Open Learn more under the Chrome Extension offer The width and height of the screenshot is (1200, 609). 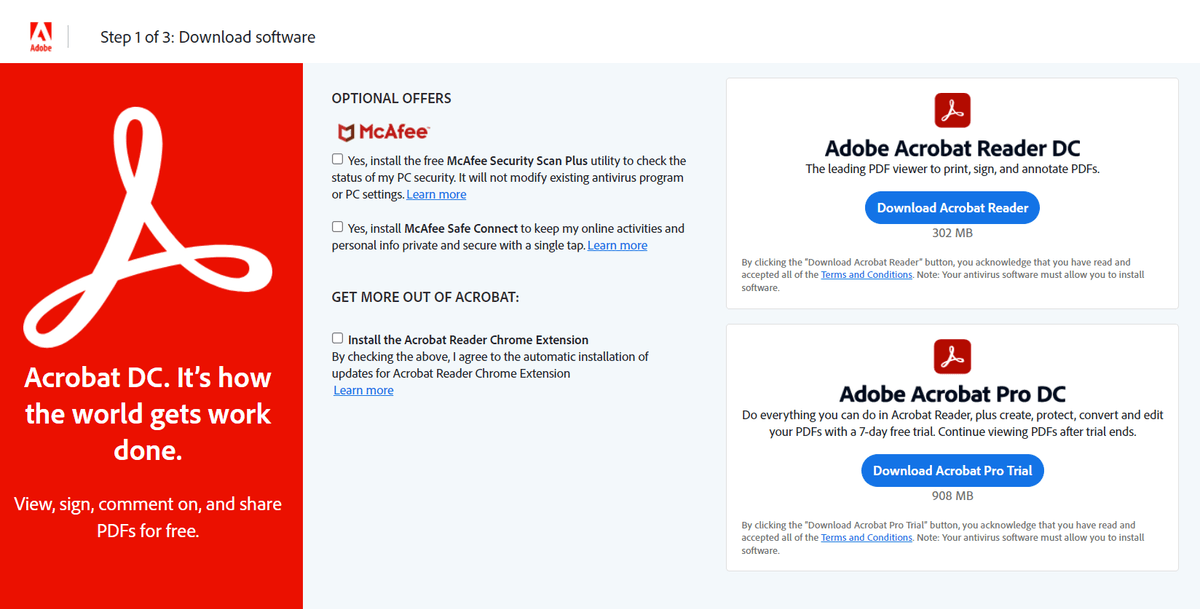[x=363, y=389]
